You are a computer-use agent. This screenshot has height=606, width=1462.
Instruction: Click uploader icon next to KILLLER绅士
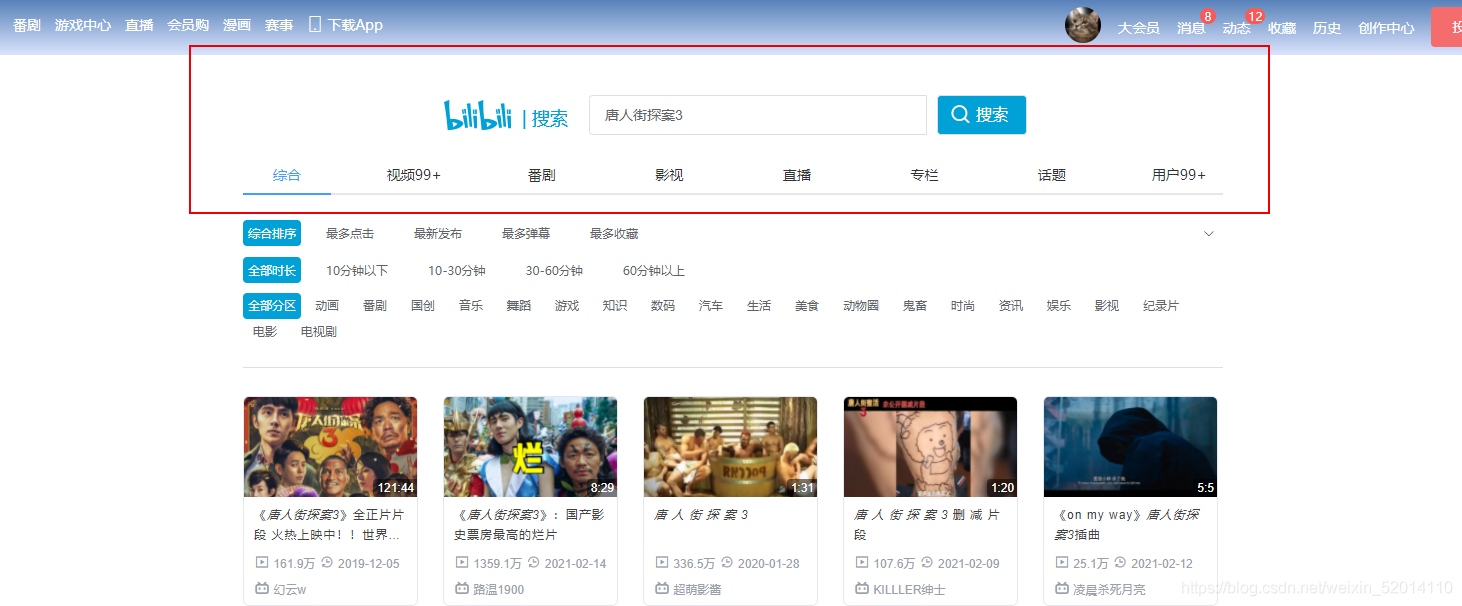(862, 589)
